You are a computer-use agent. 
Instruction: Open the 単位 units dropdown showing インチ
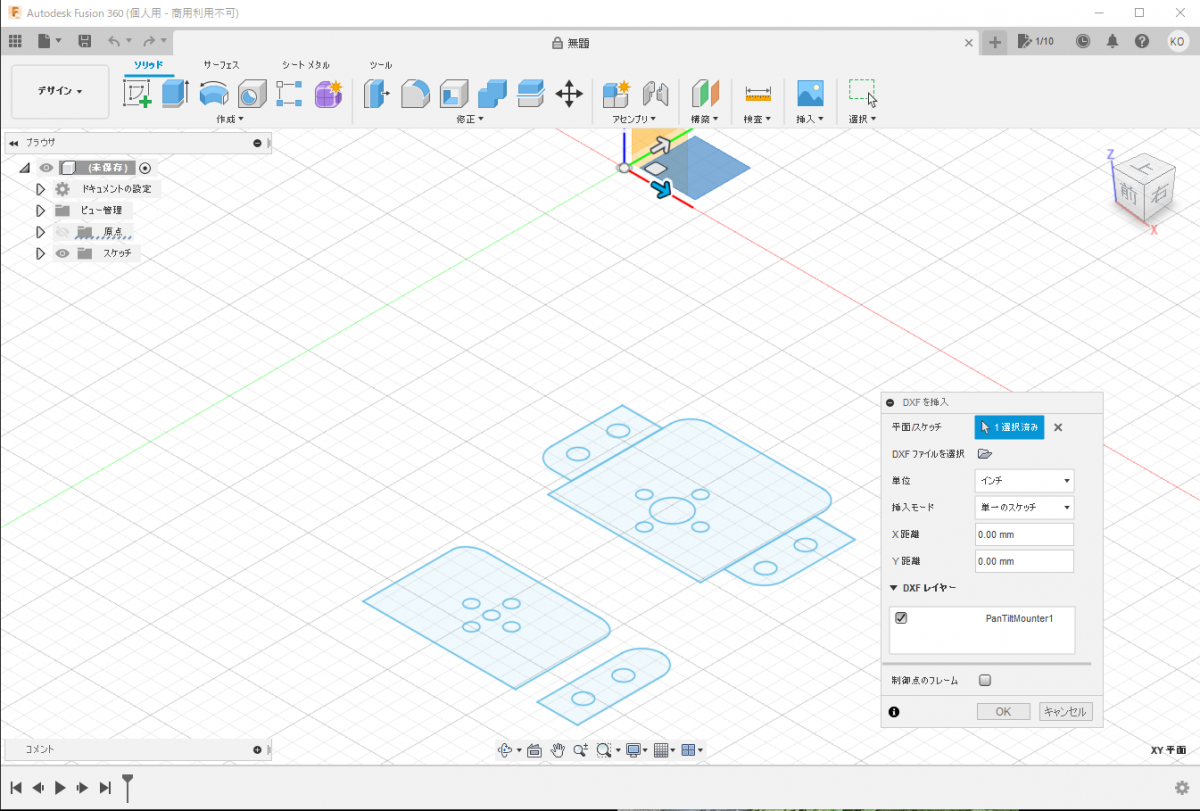pyautogui.click(x=1023, y=480)
